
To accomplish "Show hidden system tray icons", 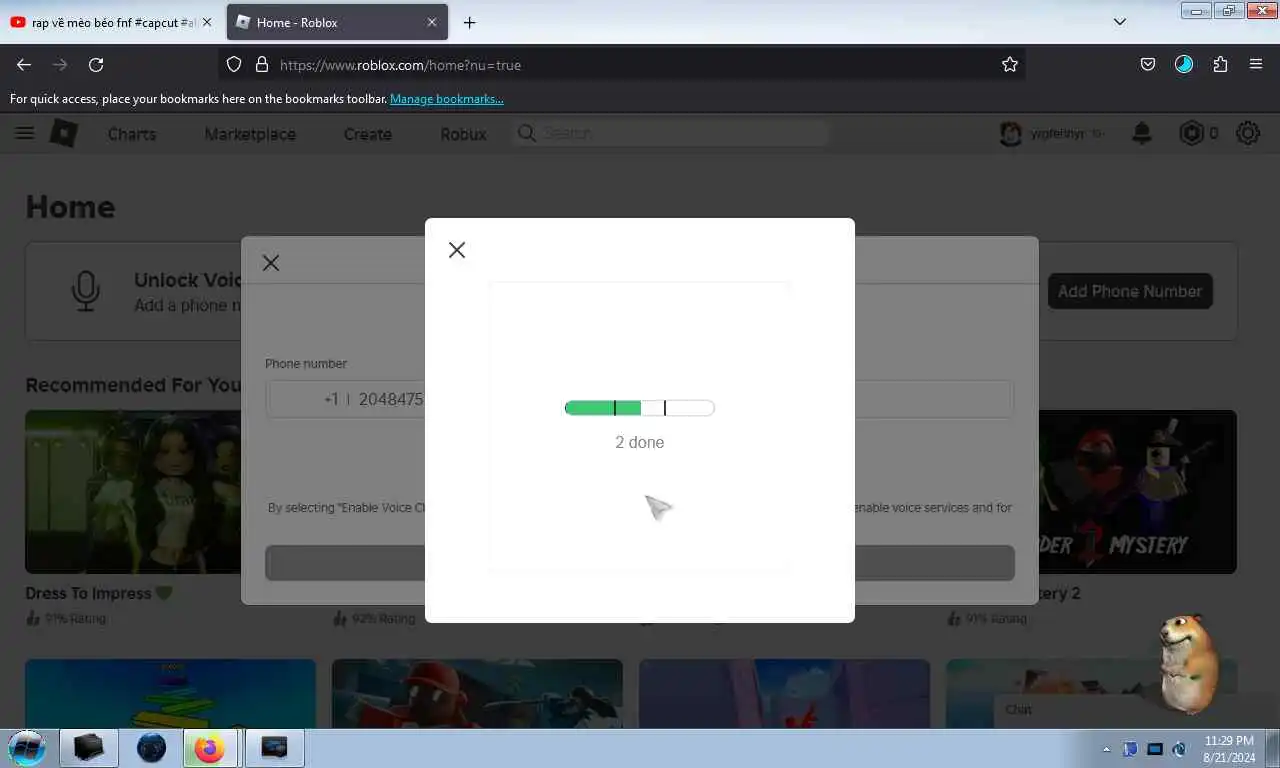I will (x=1106, y=749).
